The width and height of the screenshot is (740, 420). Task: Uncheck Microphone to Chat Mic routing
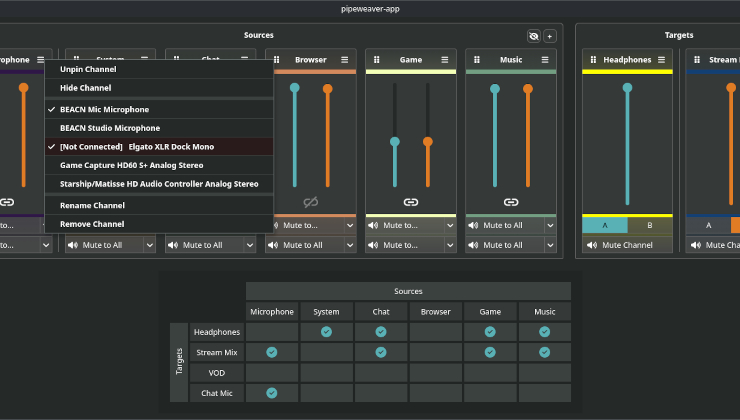272,393
